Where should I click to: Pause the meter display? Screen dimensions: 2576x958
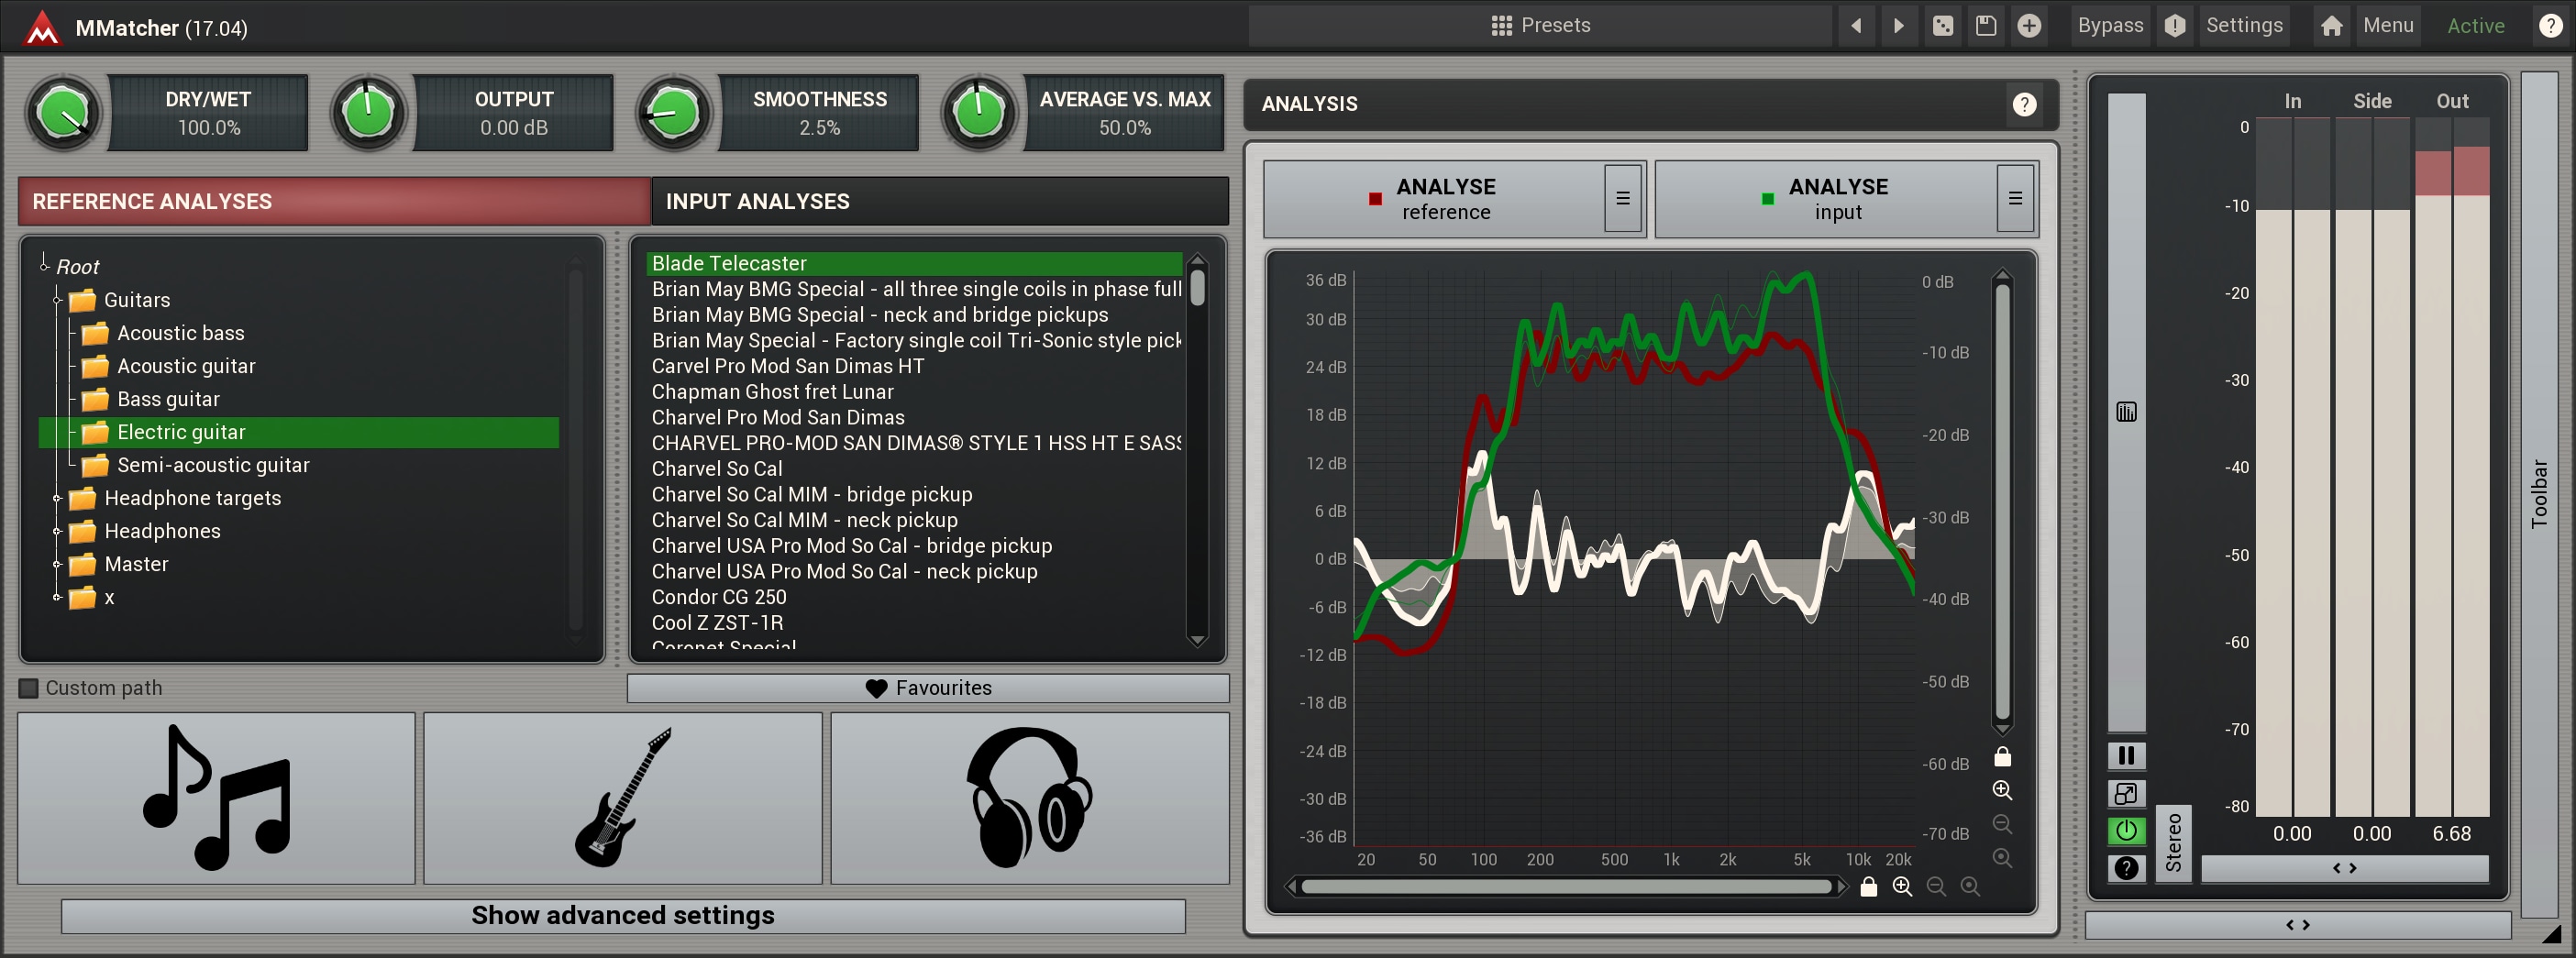(x=2126, y=755)
